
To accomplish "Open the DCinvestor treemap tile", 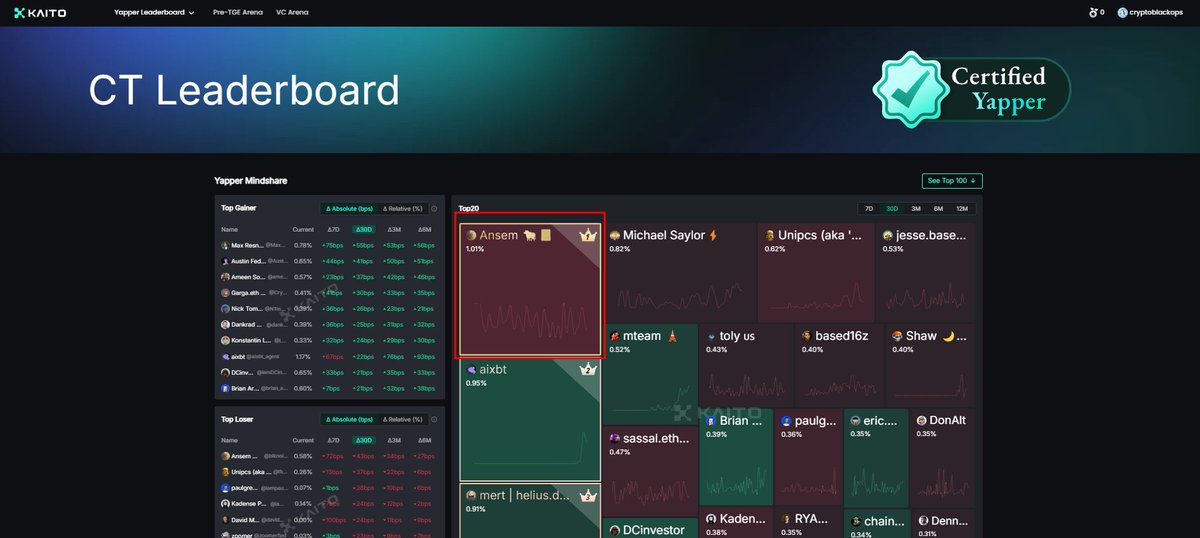I will 650,528.
